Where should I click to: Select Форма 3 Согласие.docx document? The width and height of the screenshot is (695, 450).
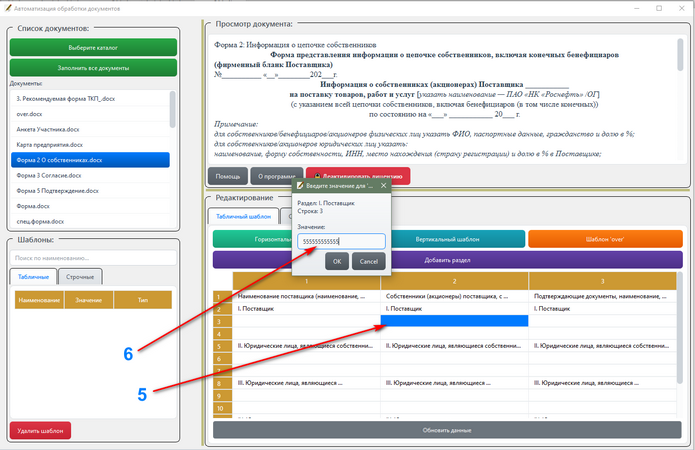(90, 175)
